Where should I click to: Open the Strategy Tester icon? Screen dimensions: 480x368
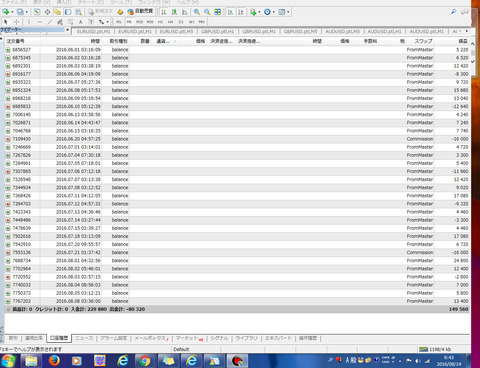pos(78,12)
